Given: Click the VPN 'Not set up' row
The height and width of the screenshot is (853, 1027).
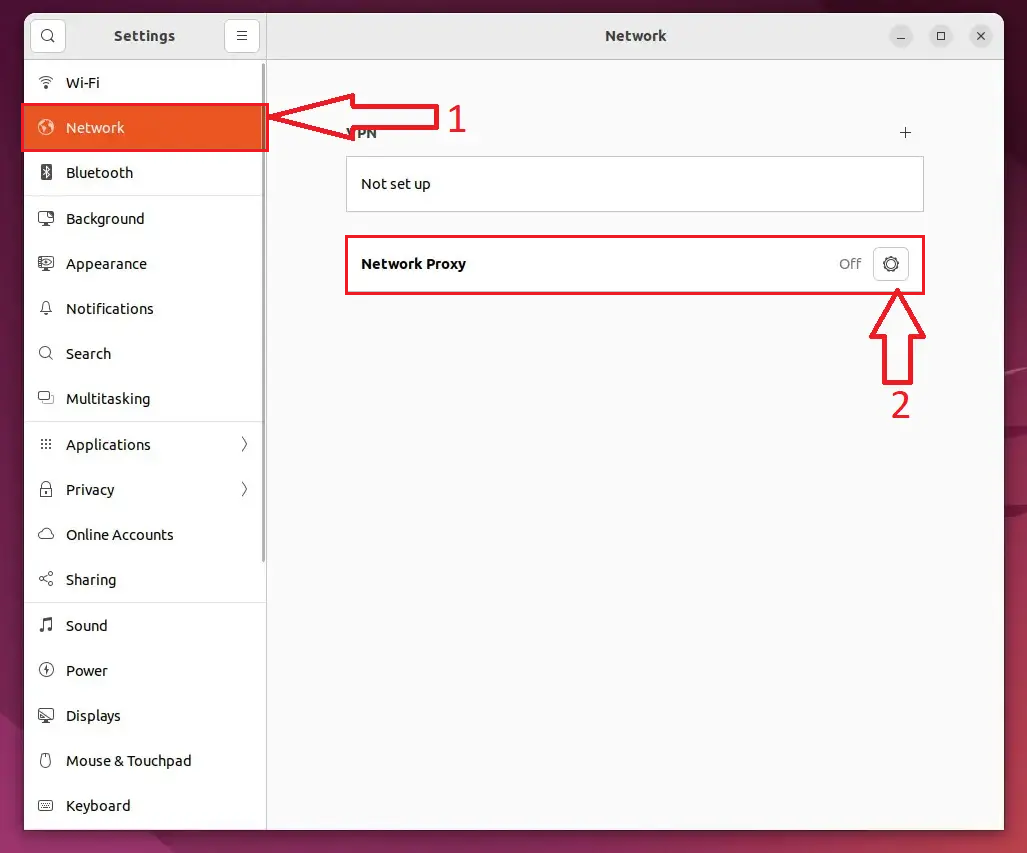Looking at the screenshot, I should [635, 184].
